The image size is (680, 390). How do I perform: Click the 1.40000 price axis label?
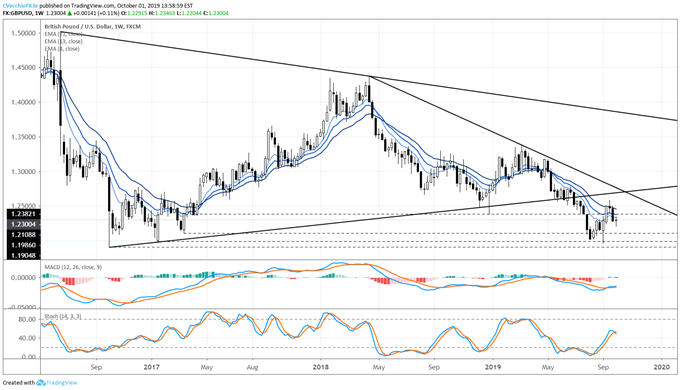point(24,102)
